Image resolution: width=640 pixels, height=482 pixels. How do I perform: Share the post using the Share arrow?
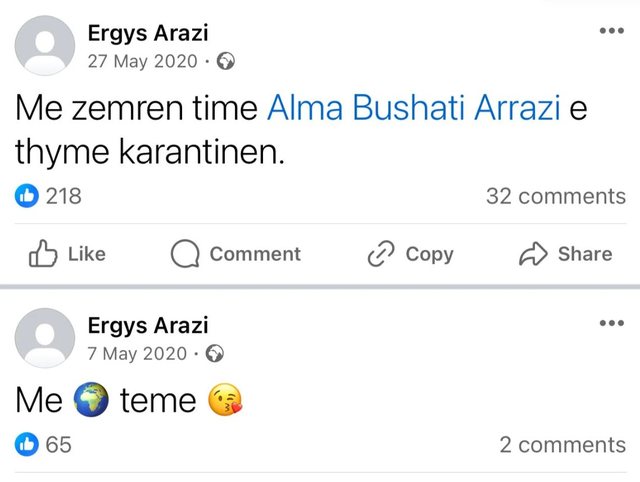pyautogui.click(x=565, y=254)
